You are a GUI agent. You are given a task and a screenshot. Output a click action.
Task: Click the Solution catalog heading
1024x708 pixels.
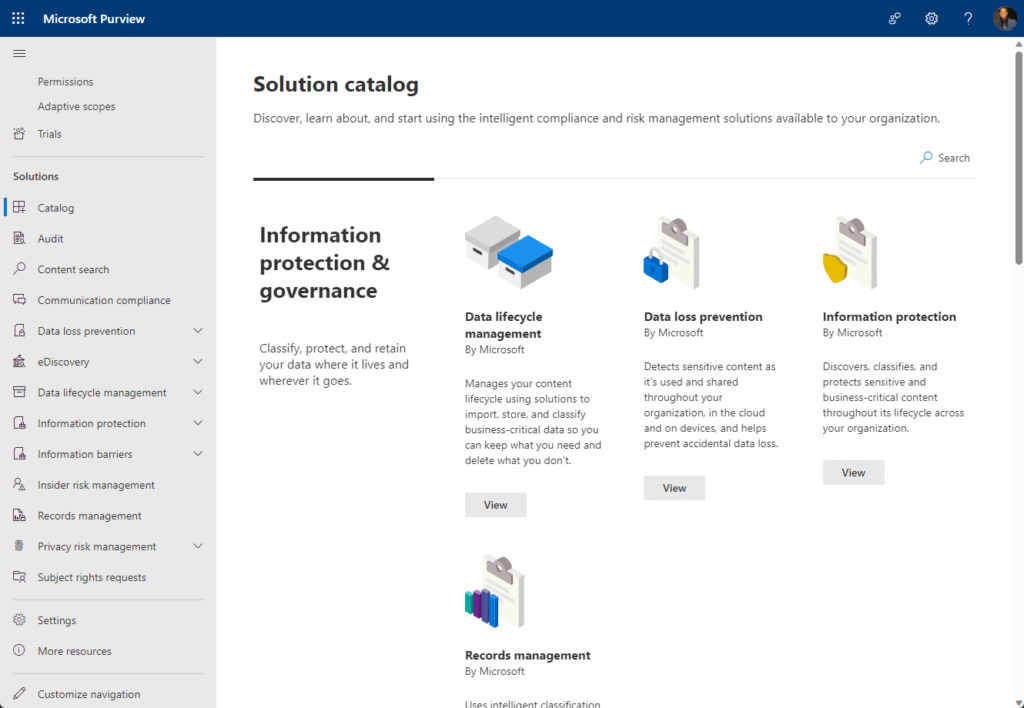[336, 84]
